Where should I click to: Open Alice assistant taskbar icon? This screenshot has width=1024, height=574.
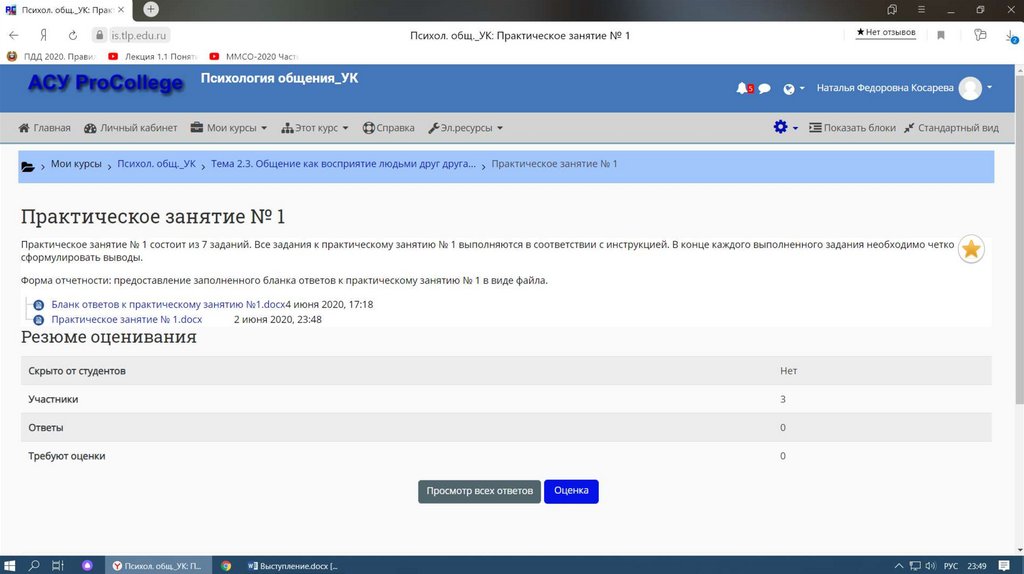coord(87,566)
